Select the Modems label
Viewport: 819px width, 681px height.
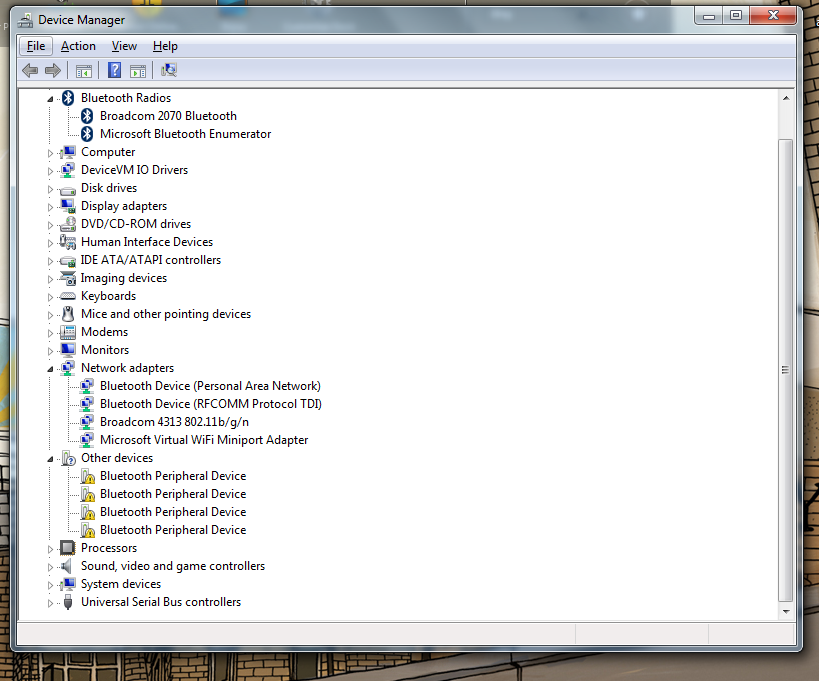(104, 332)
